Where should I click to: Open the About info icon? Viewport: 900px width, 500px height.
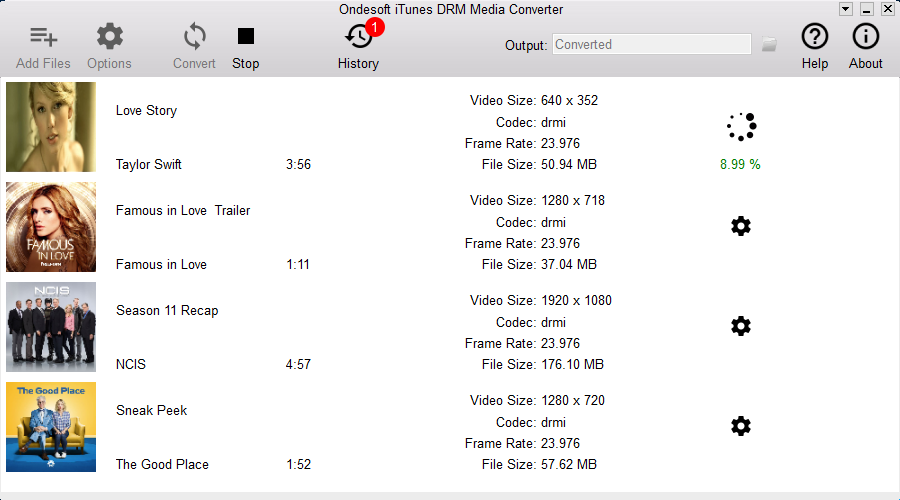(865, 37)
